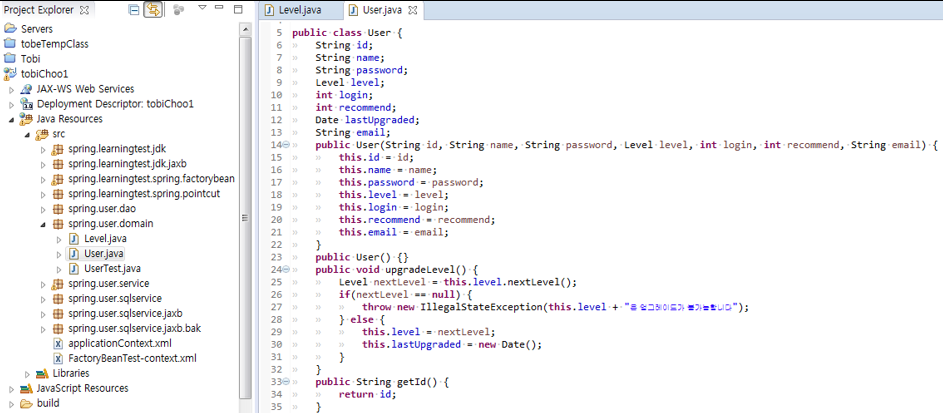Screen dimensions: 943x413
Task: Click the Java Resources icon
Action: click(26, 119)
